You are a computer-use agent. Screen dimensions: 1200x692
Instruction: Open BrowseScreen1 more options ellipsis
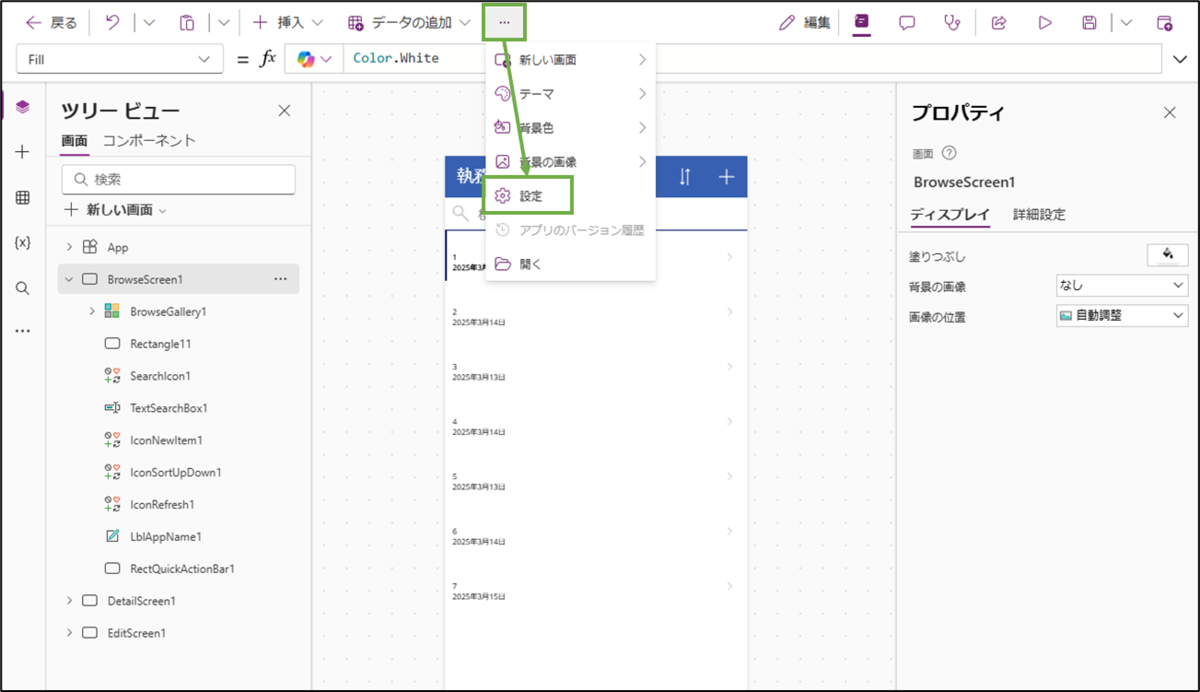(x=281, y=279)
